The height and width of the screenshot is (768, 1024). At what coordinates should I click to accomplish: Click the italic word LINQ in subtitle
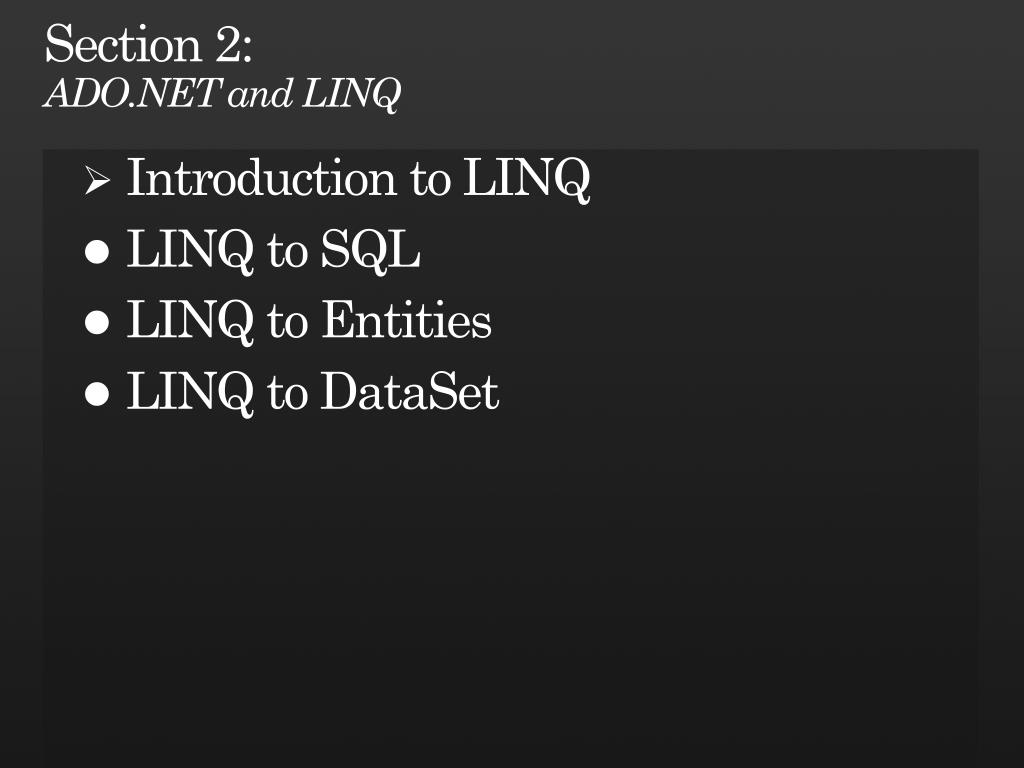[x=351, y=95]
